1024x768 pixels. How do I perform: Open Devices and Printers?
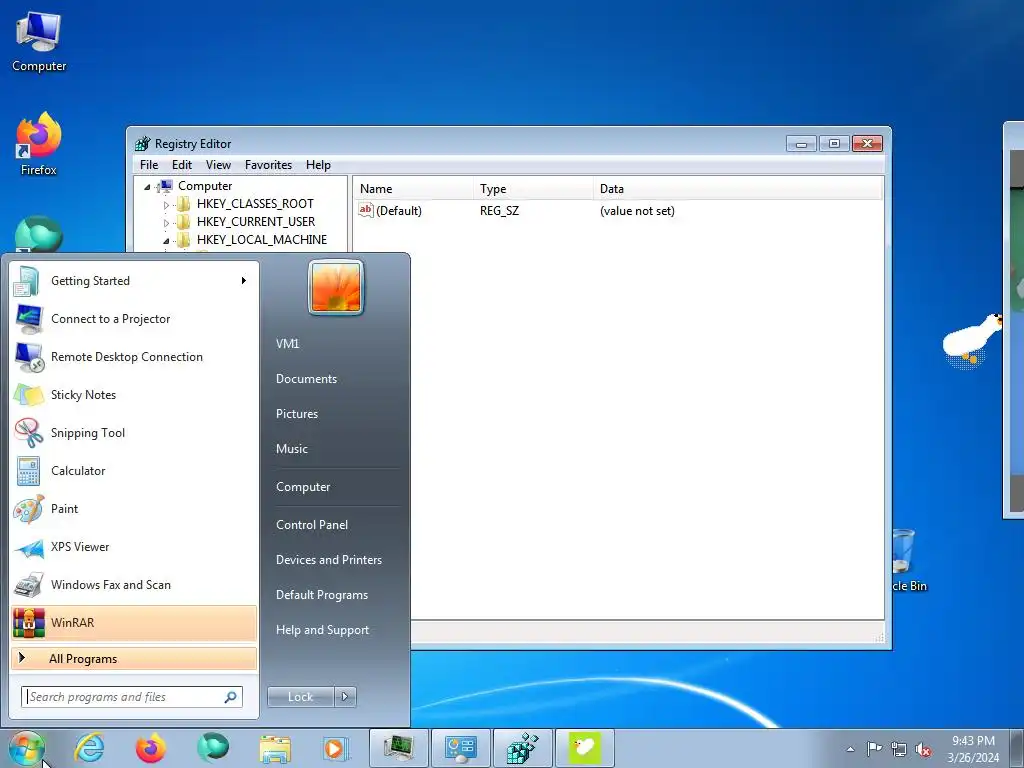pos(328,560)
